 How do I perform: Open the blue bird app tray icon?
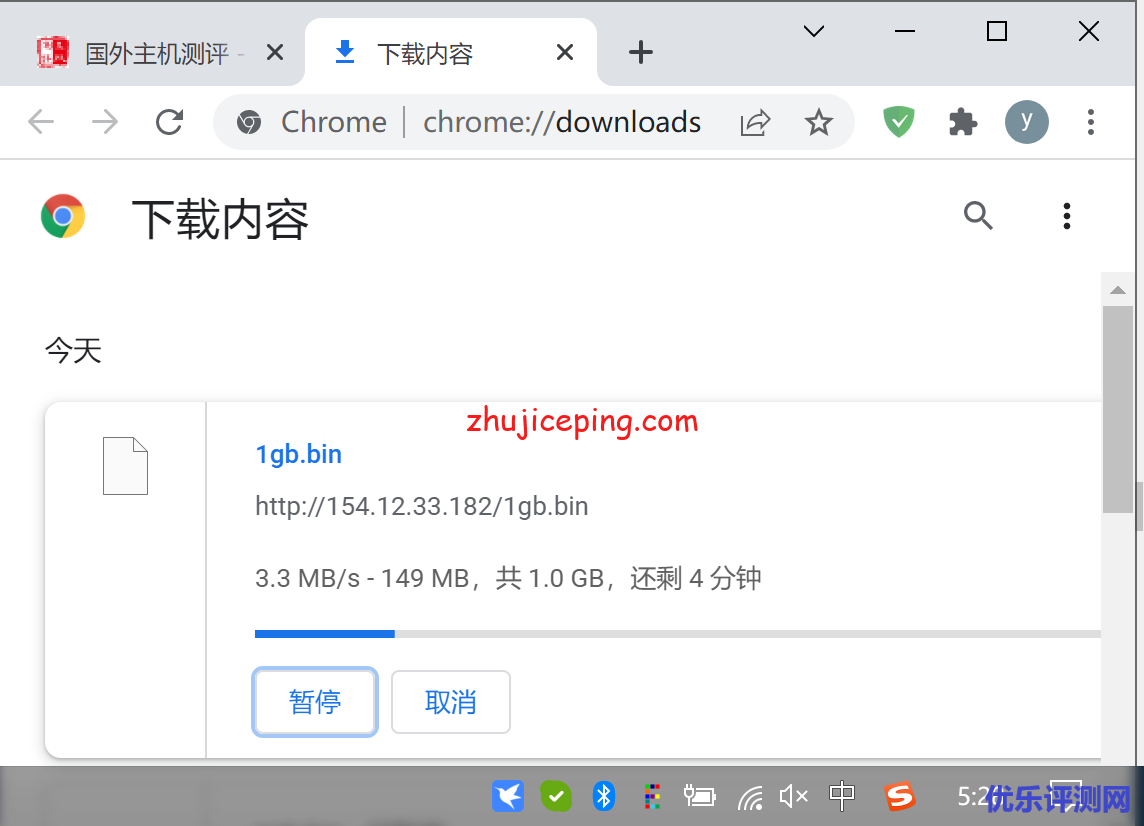[508, 796]
